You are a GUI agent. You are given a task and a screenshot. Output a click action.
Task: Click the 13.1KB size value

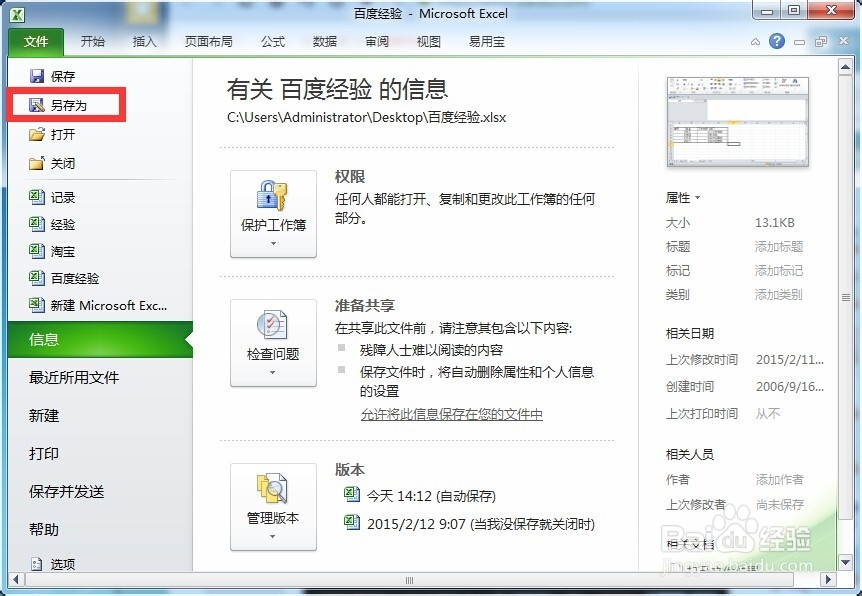click(775, 223)
